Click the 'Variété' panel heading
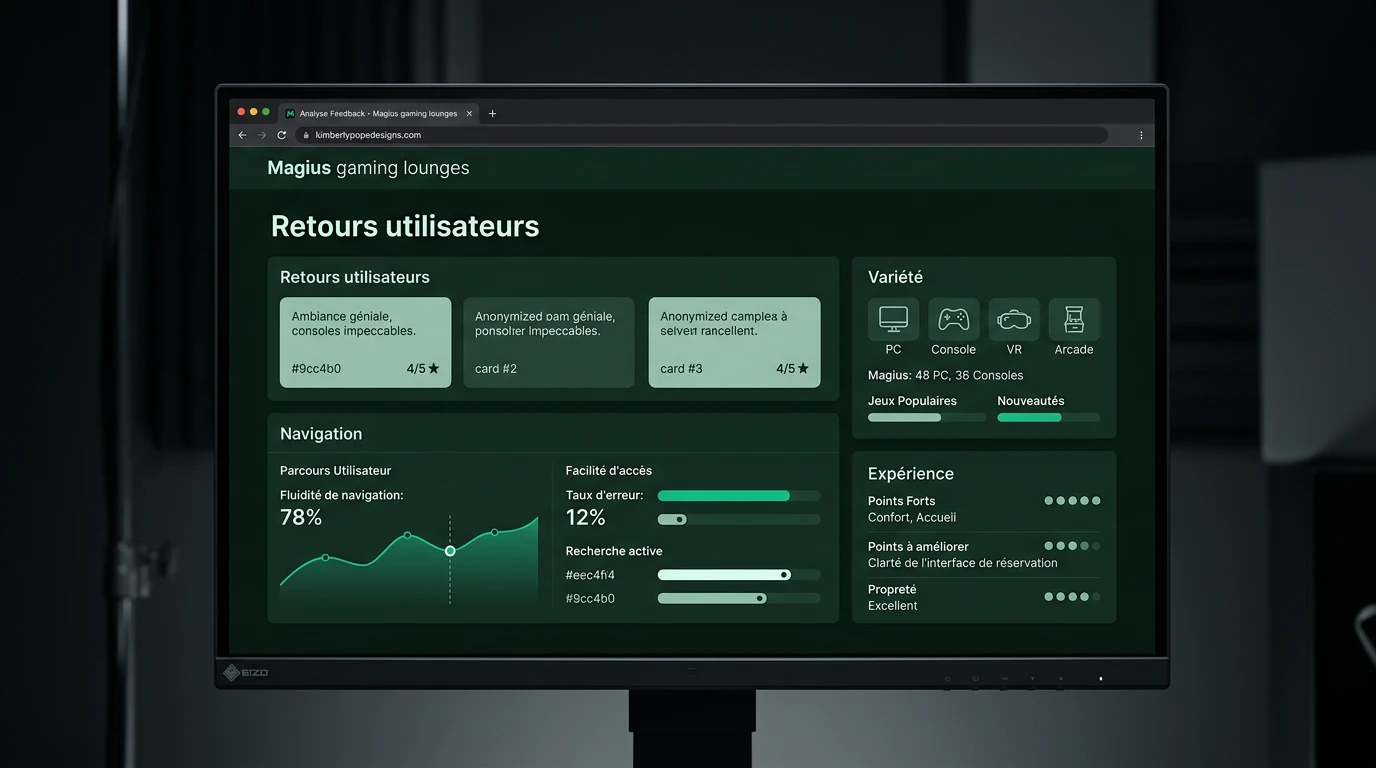 coord(895,277)
